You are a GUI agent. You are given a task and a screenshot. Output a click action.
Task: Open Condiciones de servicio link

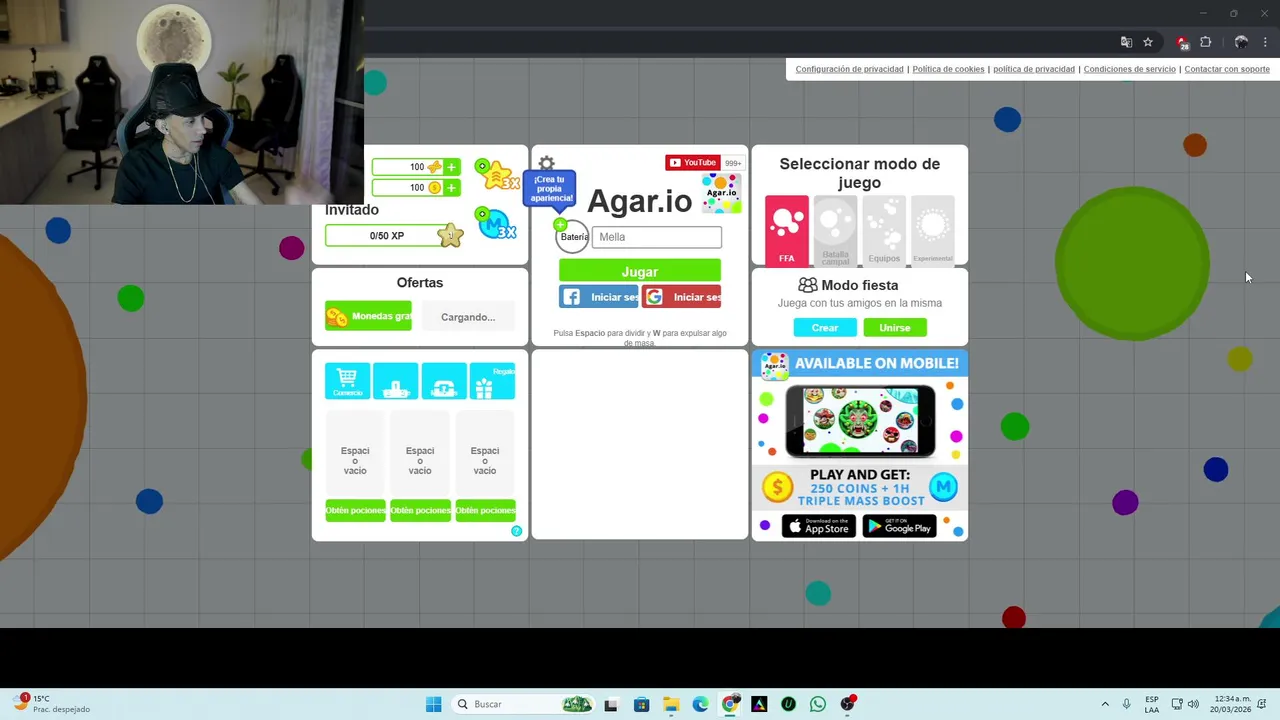point(1130,69)
